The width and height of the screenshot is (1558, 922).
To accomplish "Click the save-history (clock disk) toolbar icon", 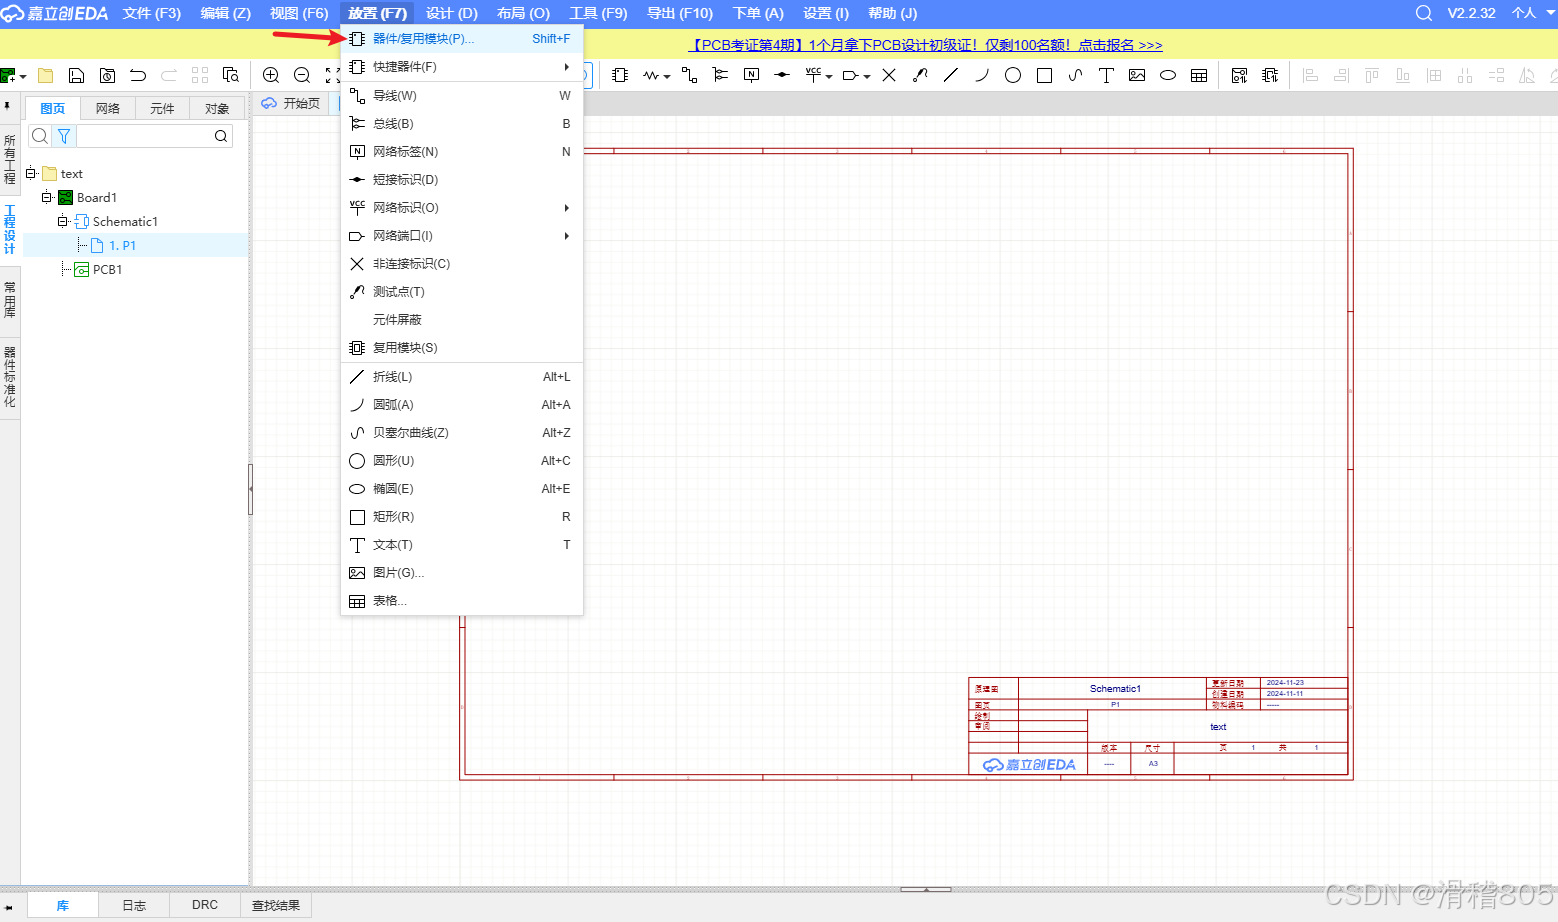I will [107, 75].
